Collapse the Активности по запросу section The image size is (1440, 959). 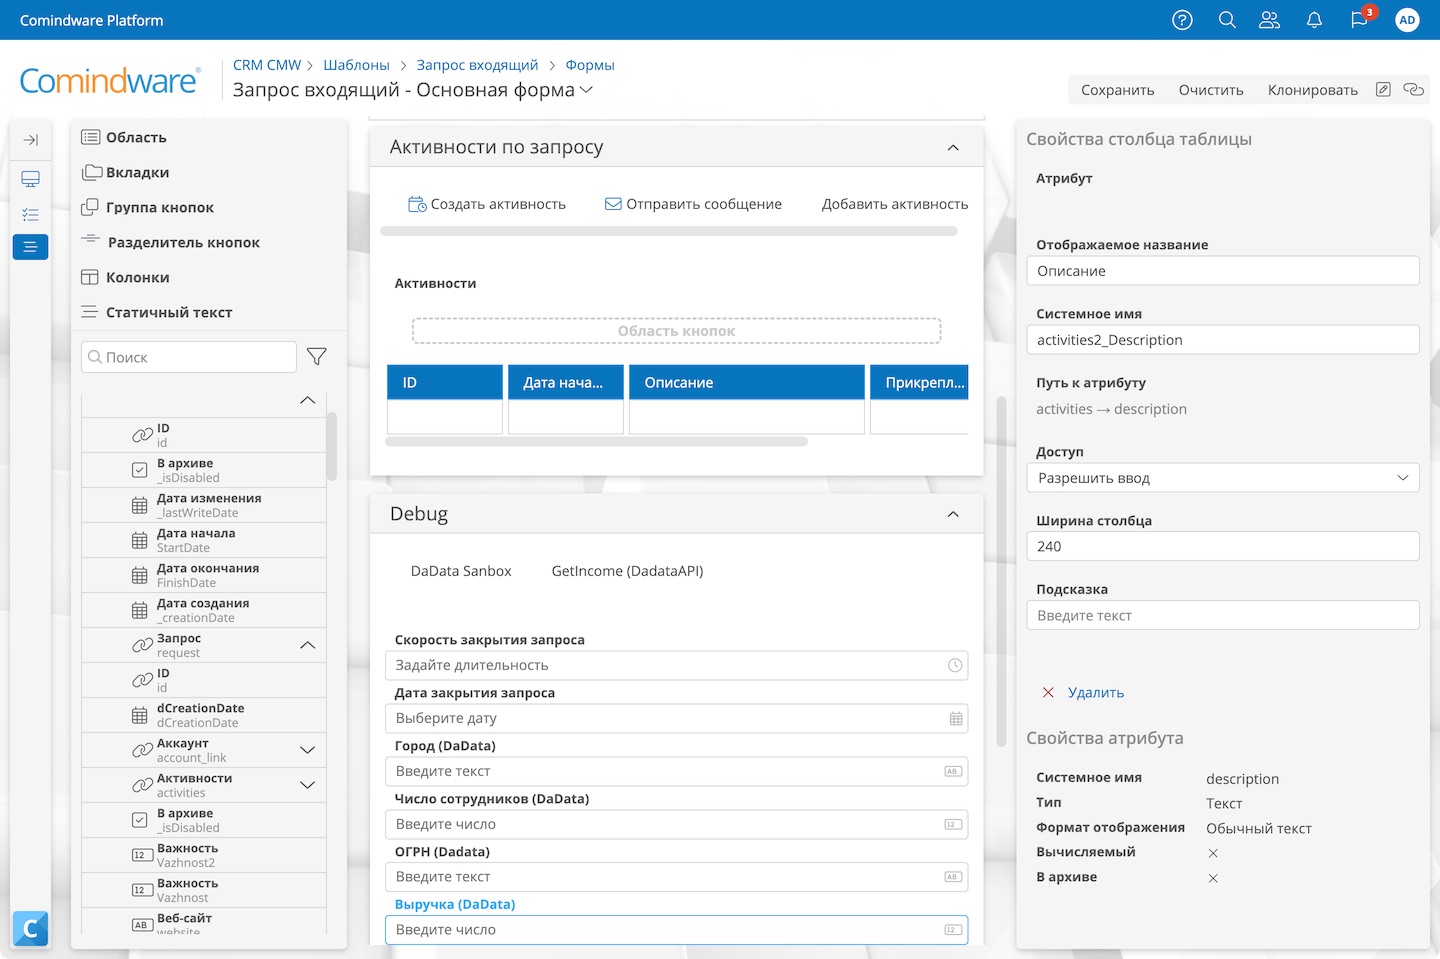point(953,147)
